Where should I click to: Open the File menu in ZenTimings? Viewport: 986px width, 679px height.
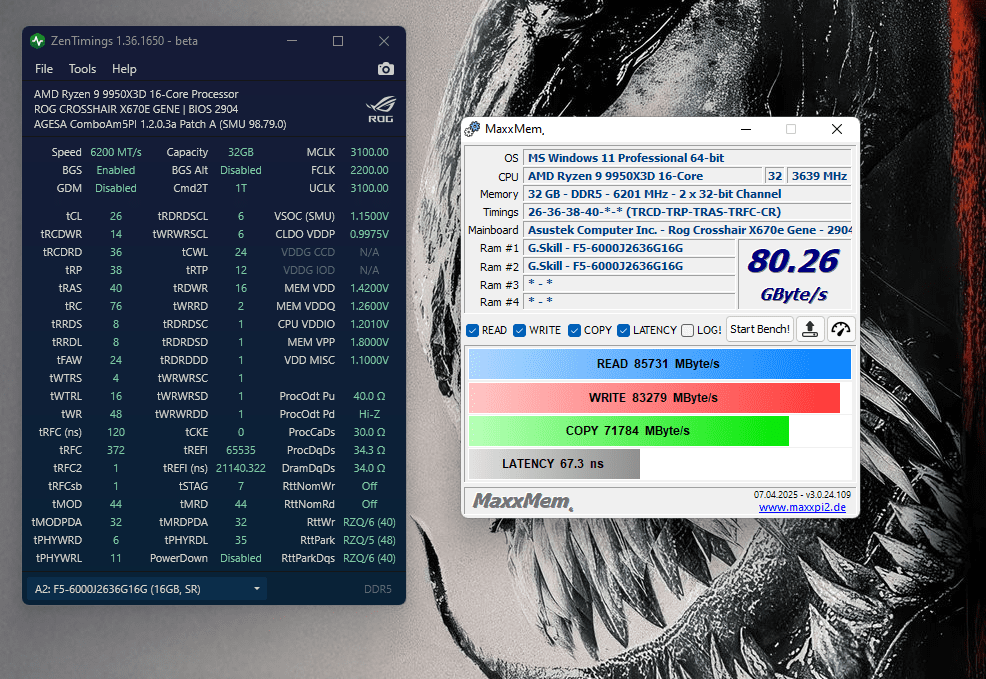point(44,69)
